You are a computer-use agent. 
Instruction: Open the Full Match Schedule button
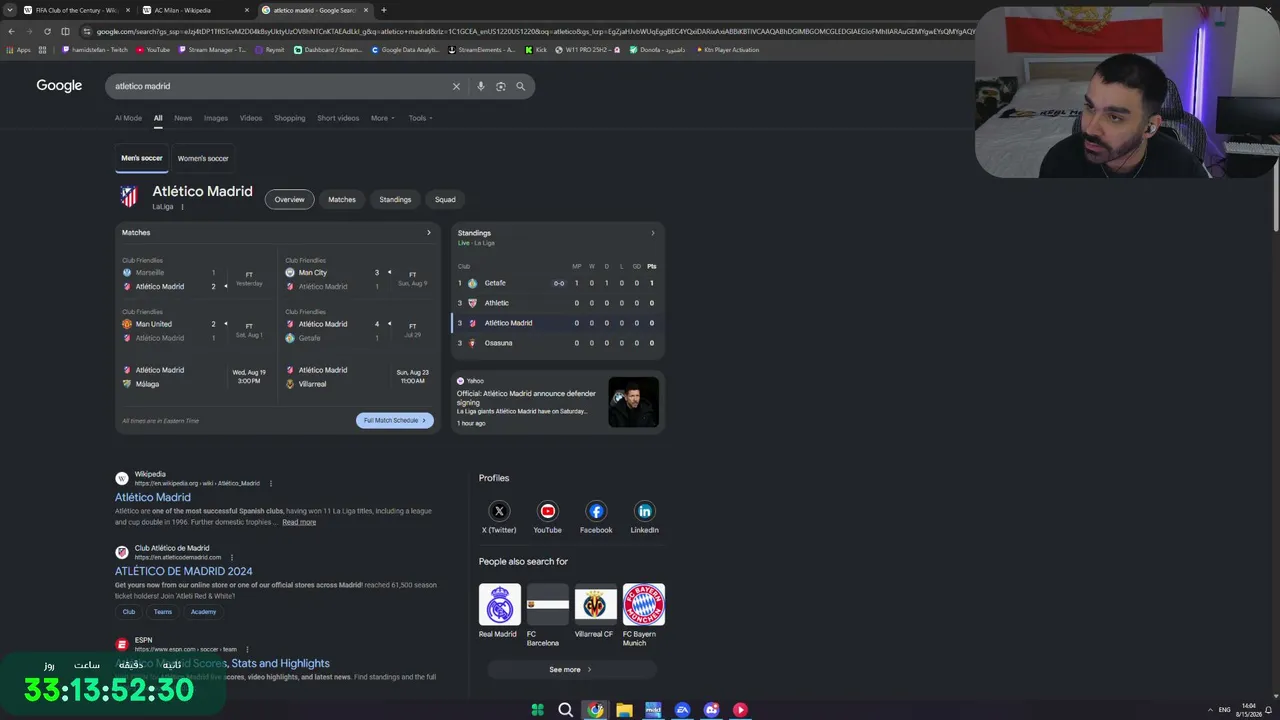coord(395,421)
